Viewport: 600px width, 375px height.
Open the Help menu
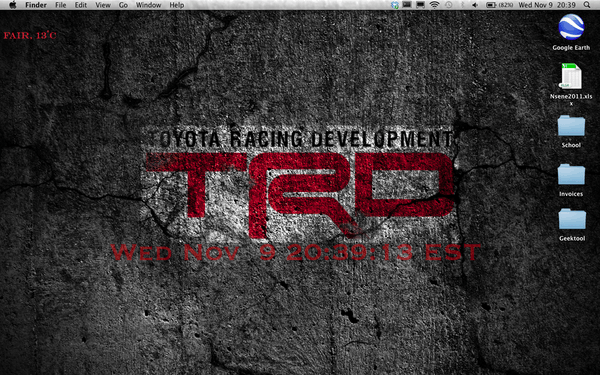click(x=177, y=5)
